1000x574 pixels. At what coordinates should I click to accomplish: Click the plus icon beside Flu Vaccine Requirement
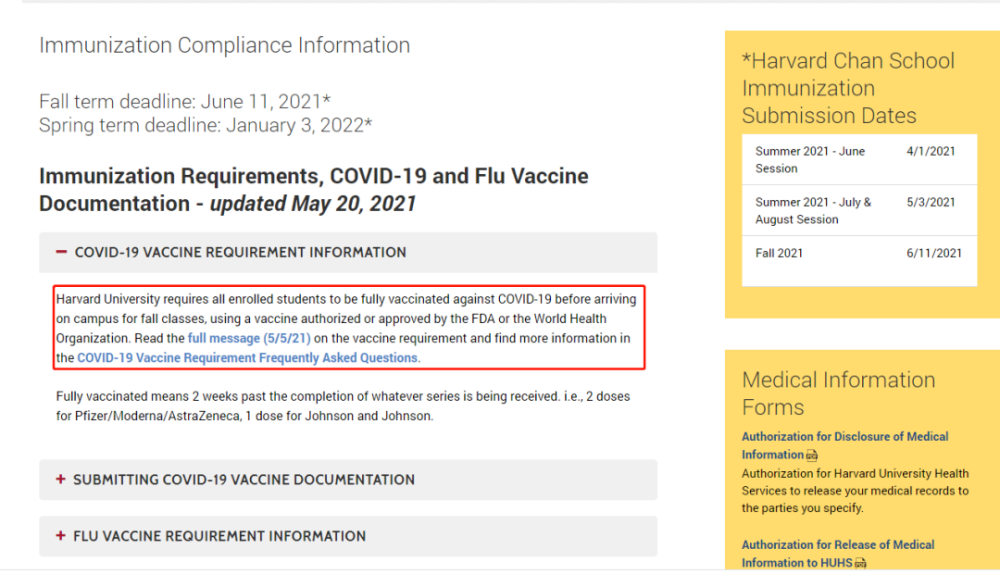(x=61, y=536)
